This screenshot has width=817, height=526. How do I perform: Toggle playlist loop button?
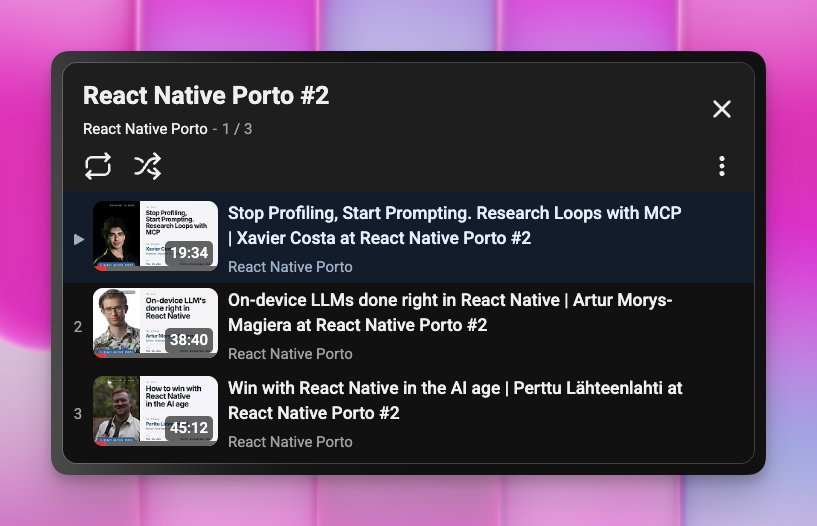[x=98, y=166]
